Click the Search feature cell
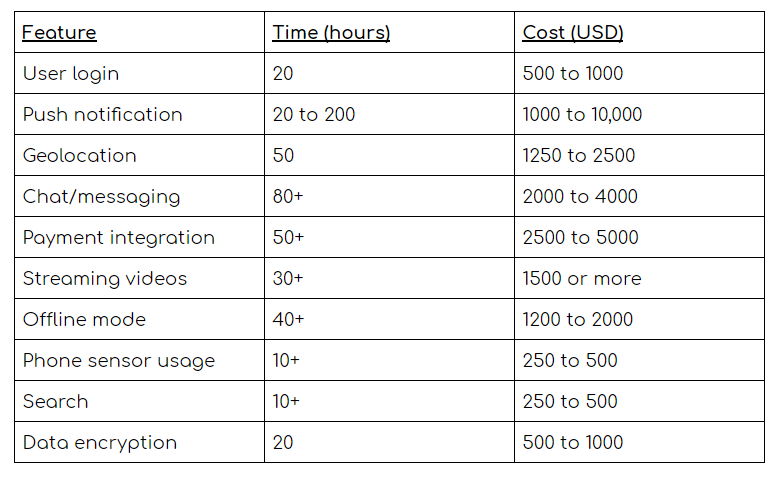 click(x=56, y=402)
